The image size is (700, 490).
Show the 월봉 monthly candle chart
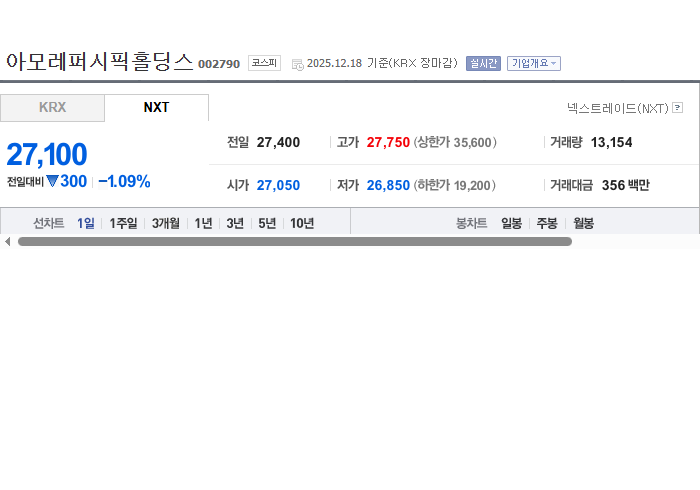(583, 223)
